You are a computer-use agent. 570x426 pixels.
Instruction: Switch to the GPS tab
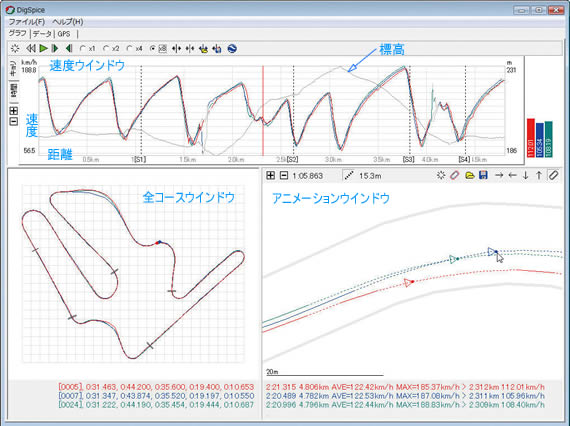[64, 34]
